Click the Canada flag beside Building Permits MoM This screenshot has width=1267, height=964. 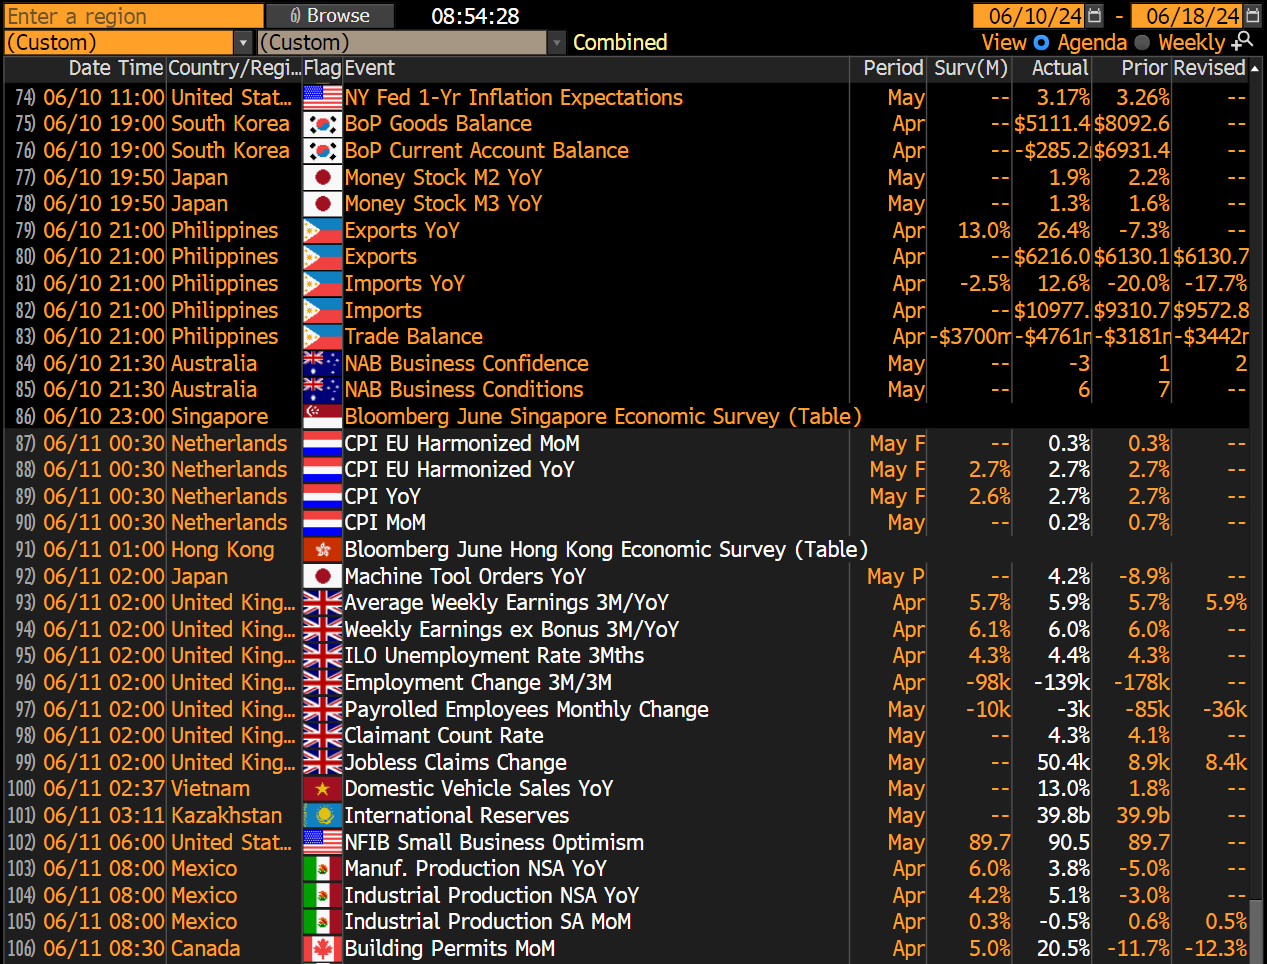tap(322, 948)
